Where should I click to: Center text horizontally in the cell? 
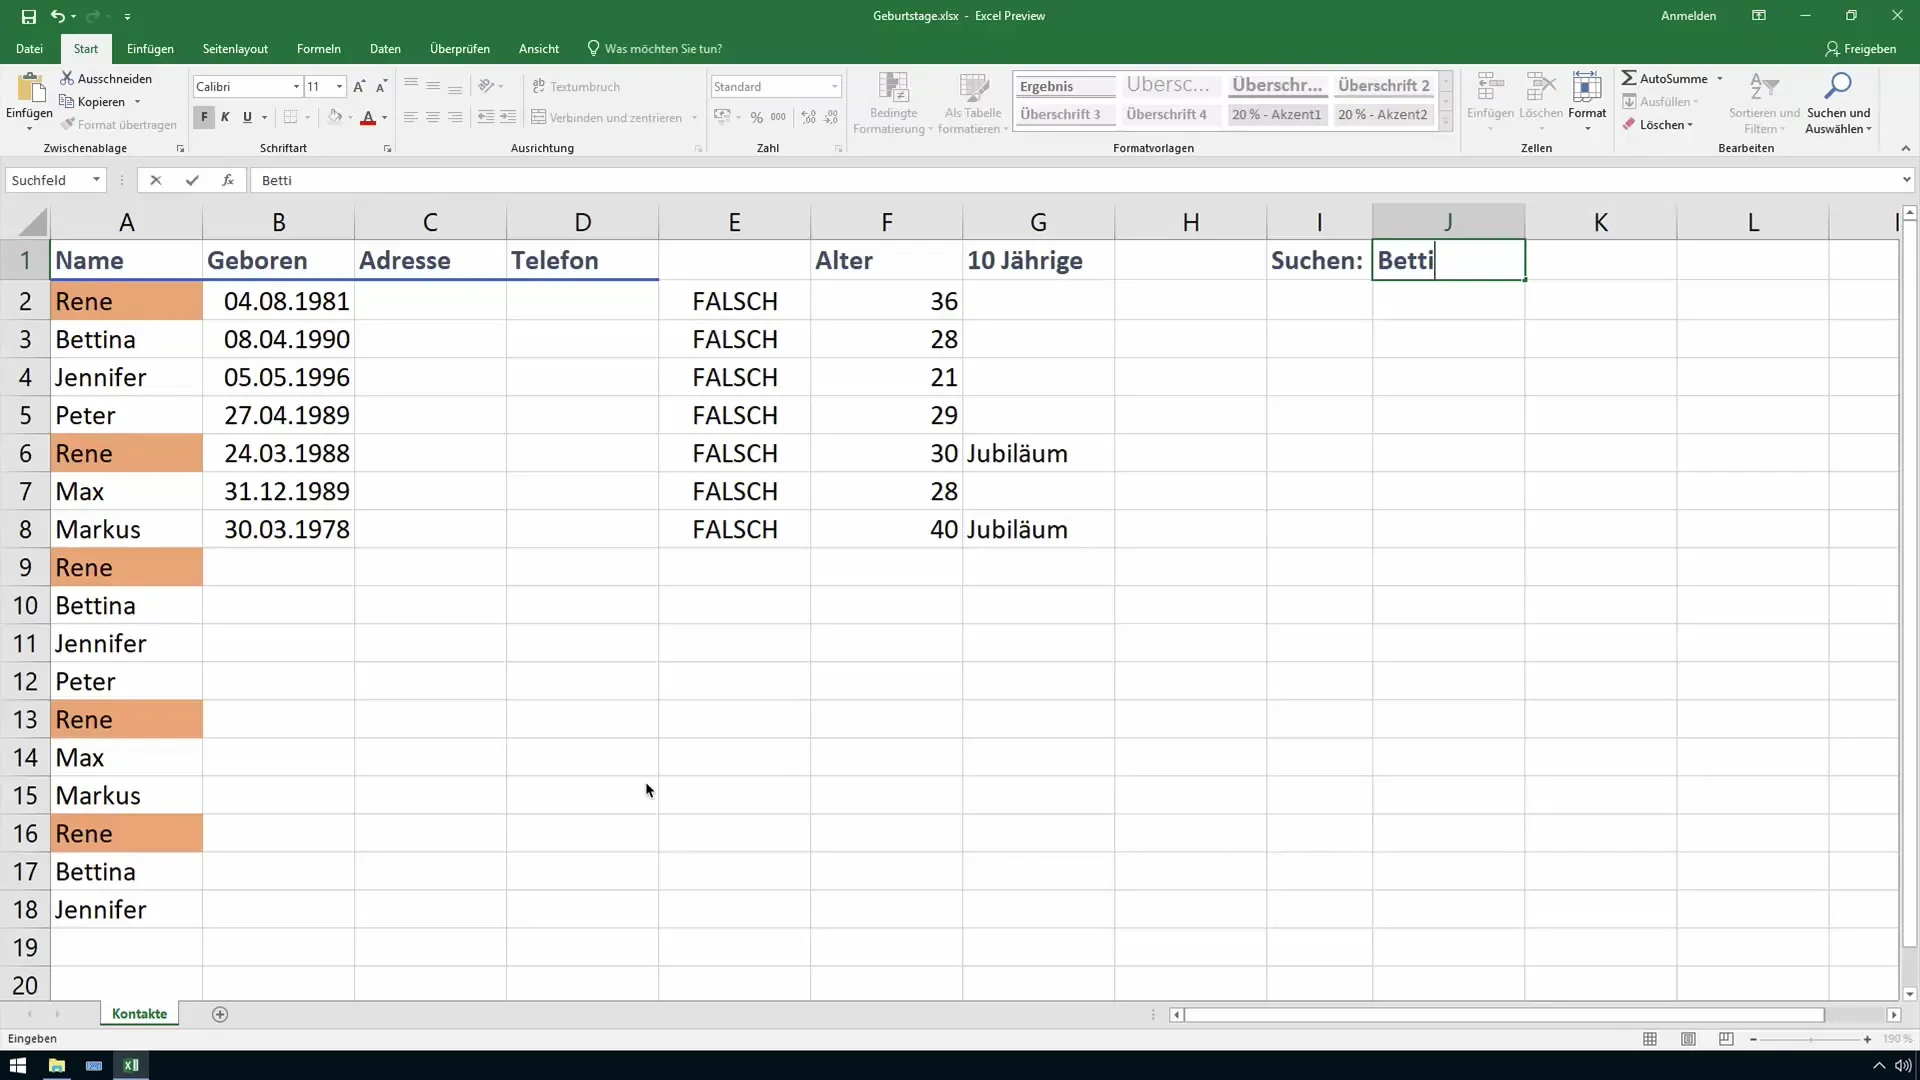(433, 117)
